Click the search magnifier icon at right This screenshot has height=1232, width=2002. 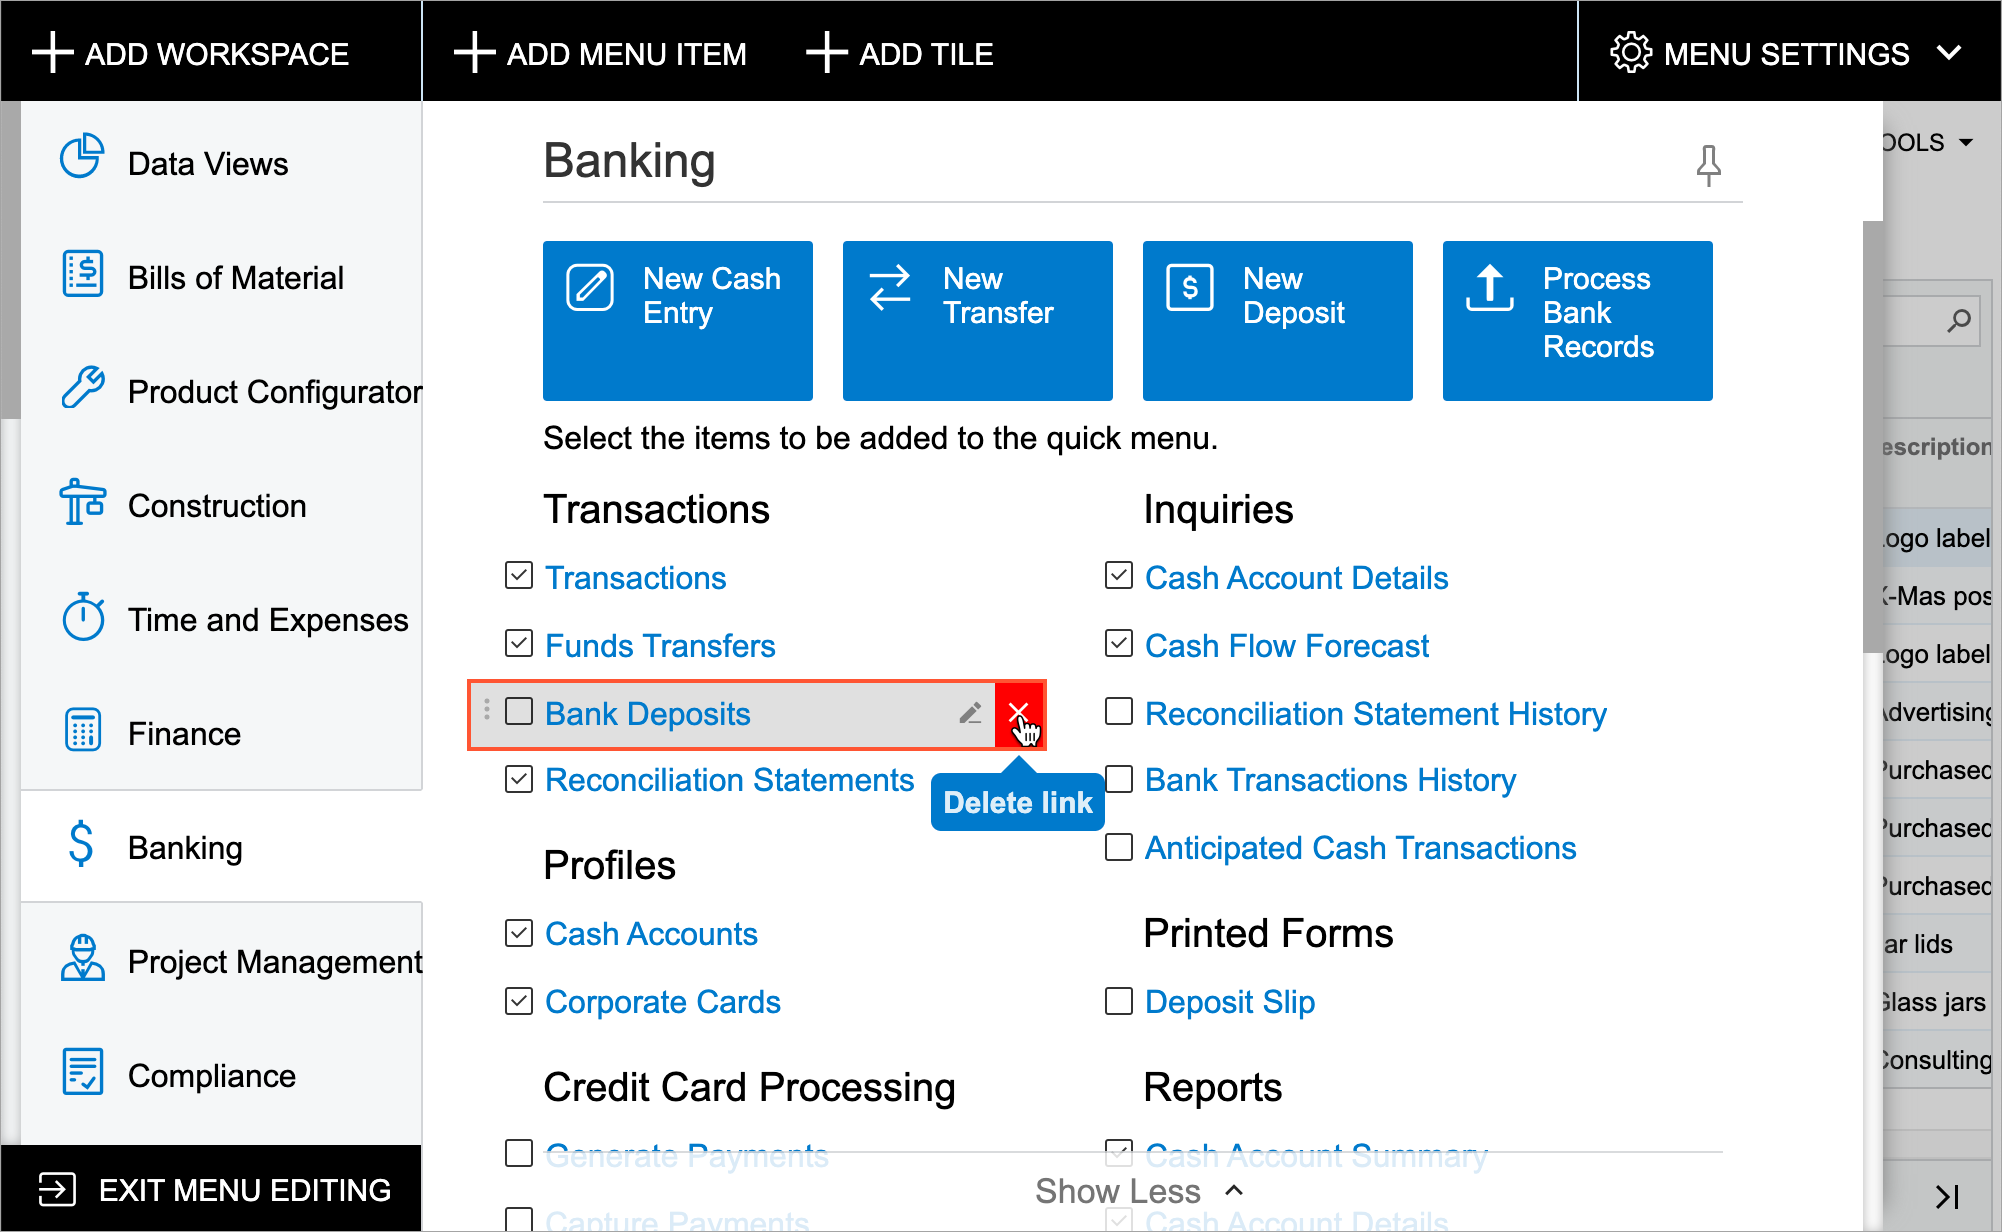pos(1958,321)
